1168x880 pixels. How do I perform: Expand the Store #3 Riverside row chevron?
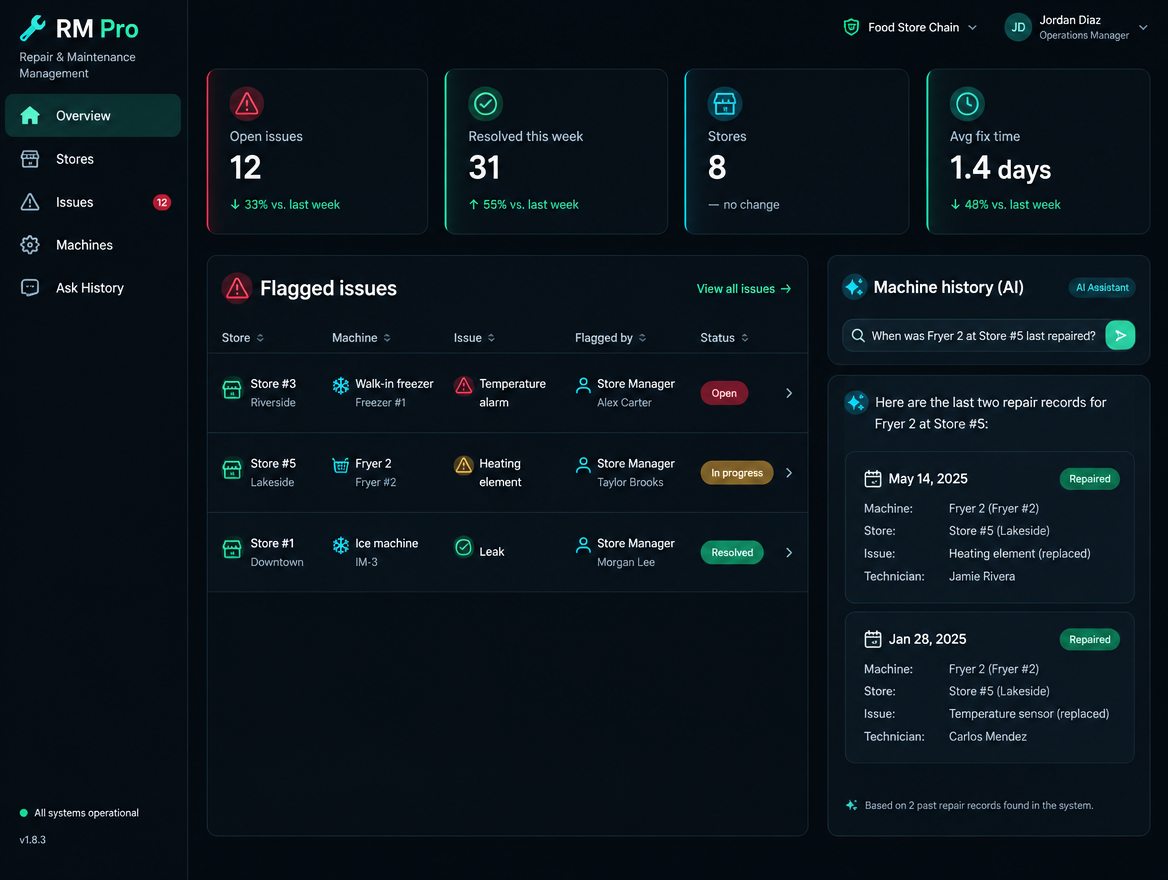pyautogui.click(x=789, y=393)
